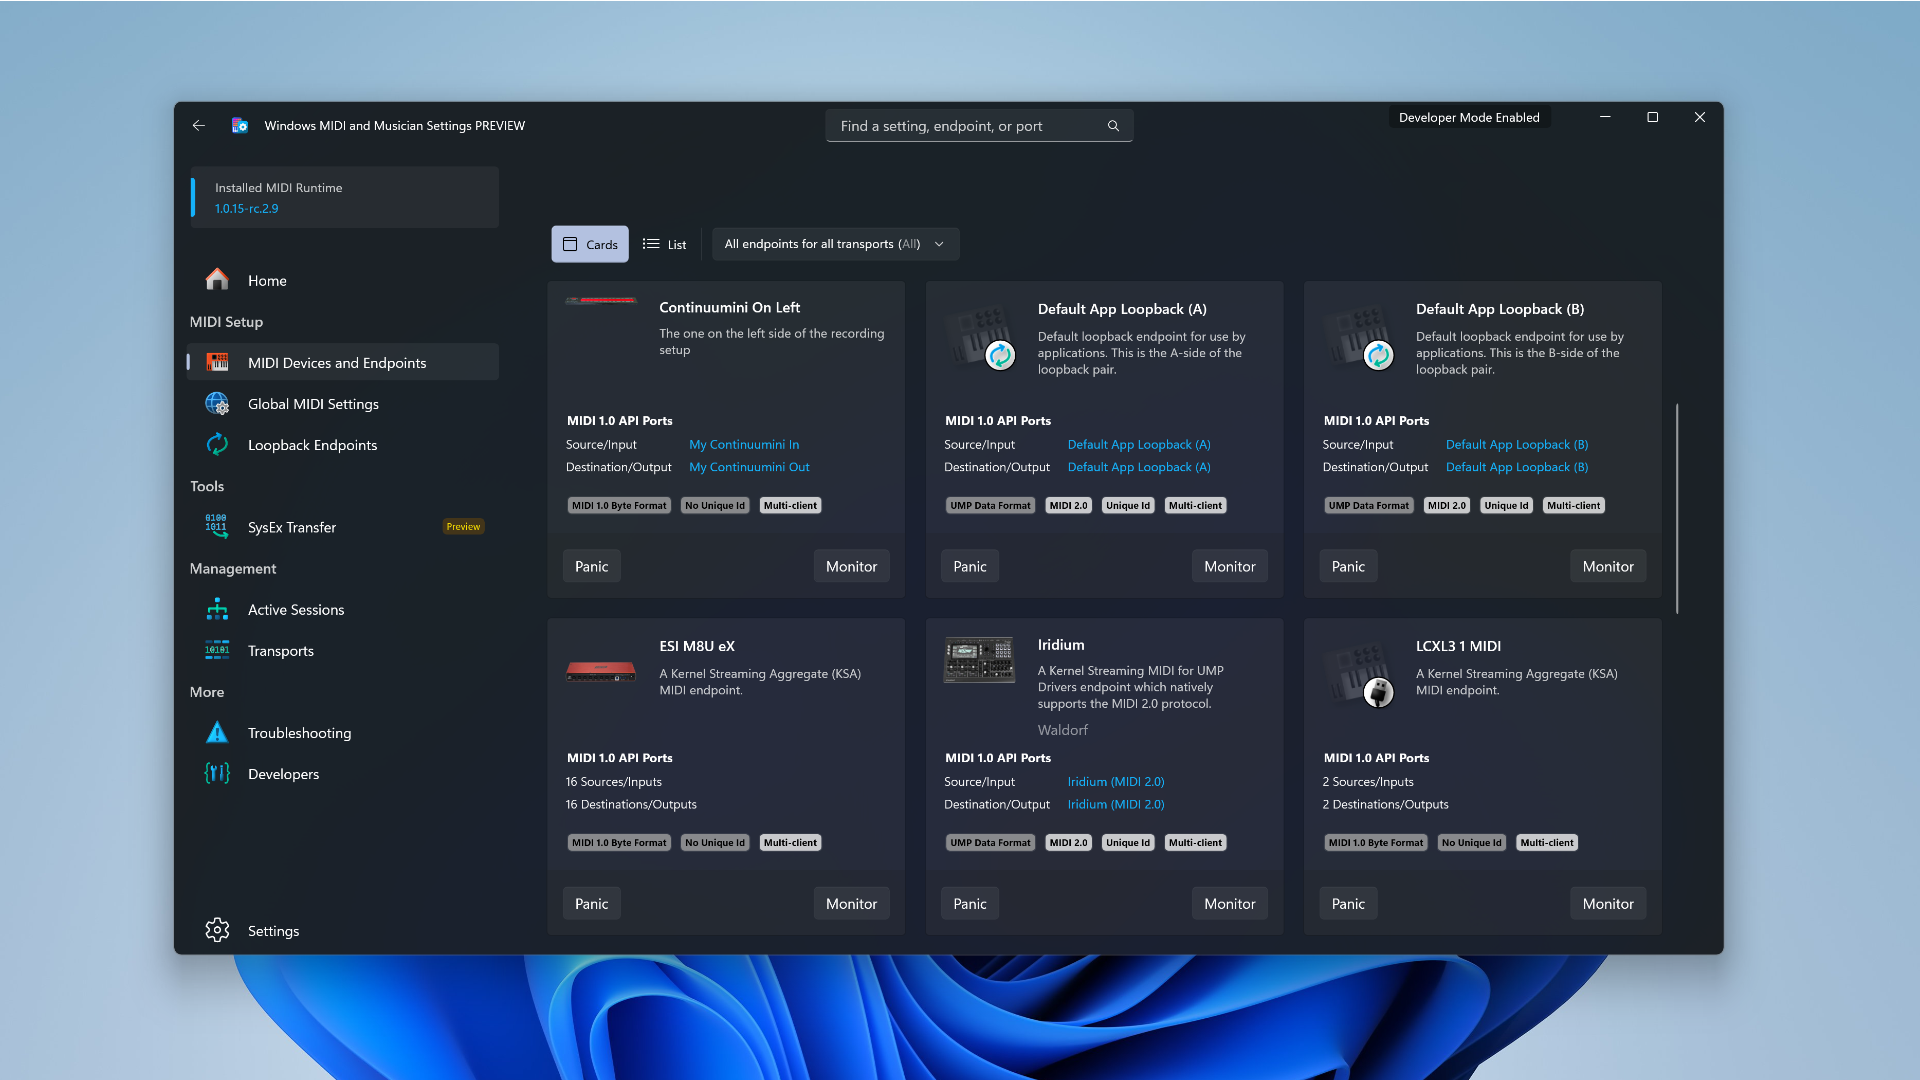Open Loopback Endpoints via its loop icon
The width and height of the screenshot is (1920, 1080).
217,444
